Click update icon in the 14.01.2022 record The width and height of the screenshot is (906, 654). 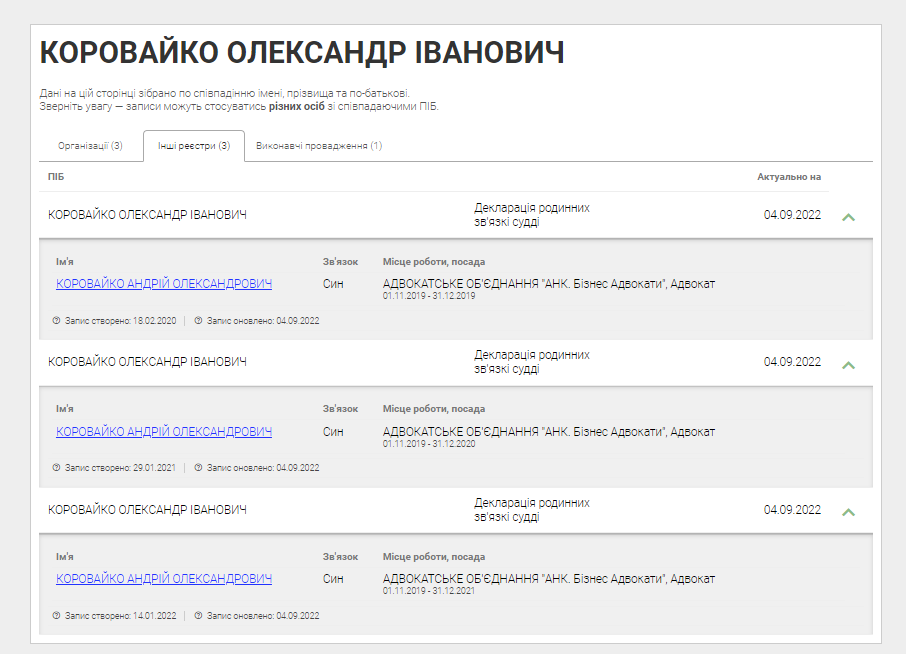pyautogui.click(x=198, y=615)
